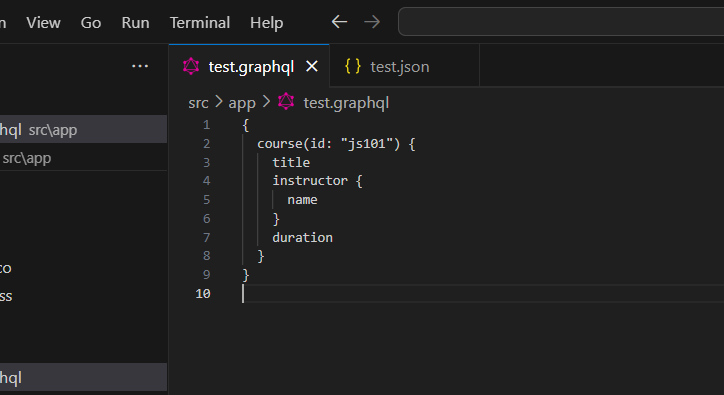Open the Help menu
This screenshot has height=395, width=724.
(266, 23)
